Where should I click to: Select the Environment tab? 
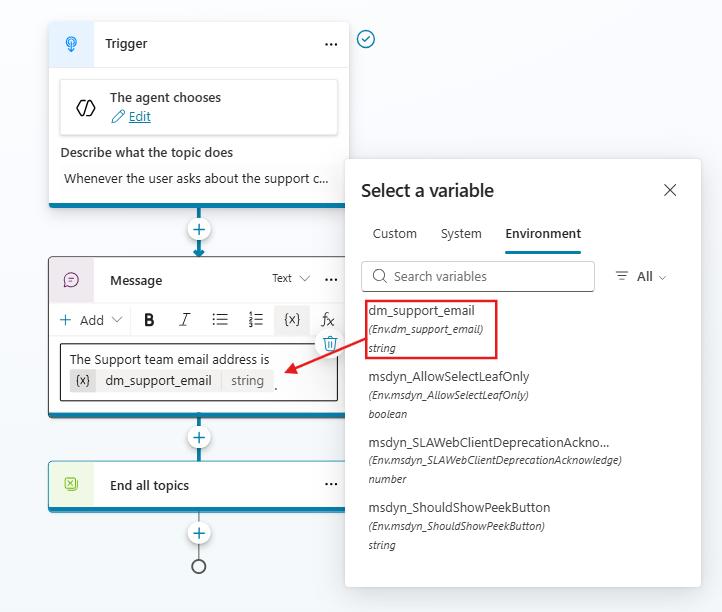coord(543,234)
